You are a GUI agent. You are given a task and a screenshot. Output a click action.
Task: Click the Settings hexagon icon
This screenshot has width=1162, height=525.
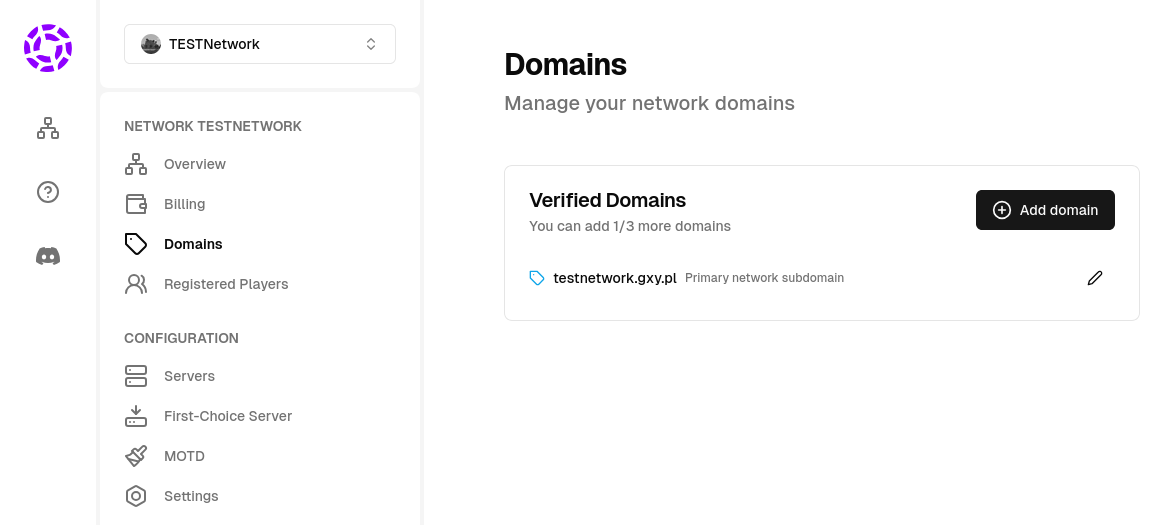pos(136,496)
